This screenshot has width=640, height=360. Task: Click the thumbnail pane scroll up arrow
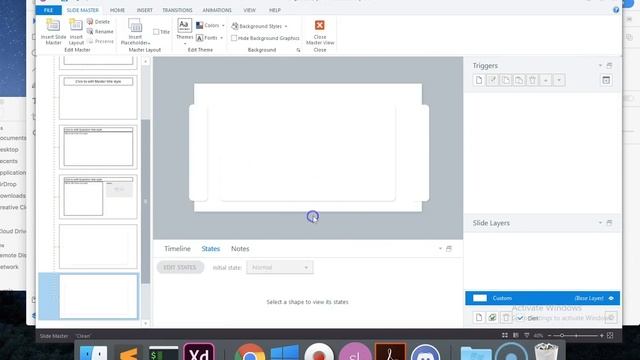point(146,62)
